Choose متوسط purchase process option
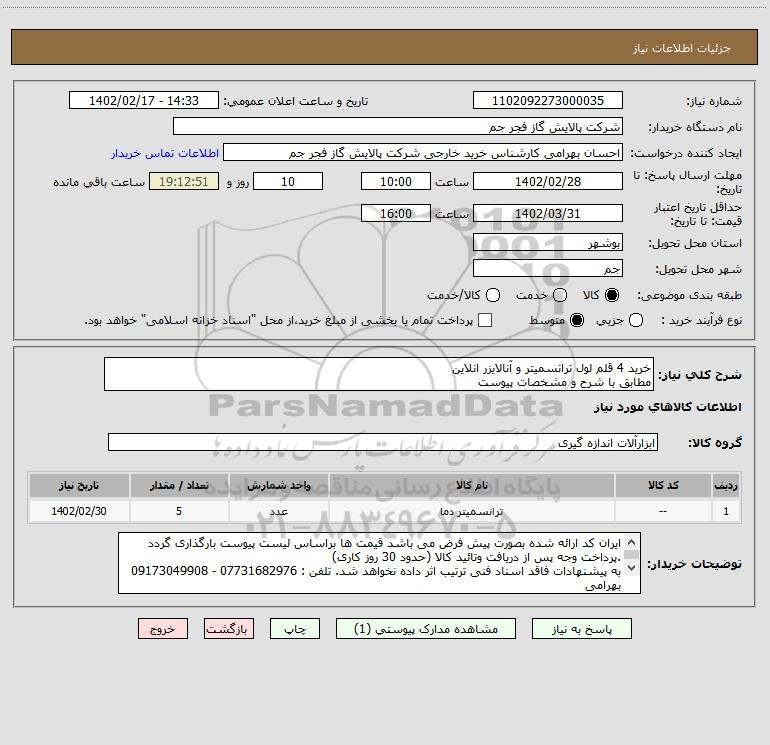The image size is (770, 745). pos(577,320)
